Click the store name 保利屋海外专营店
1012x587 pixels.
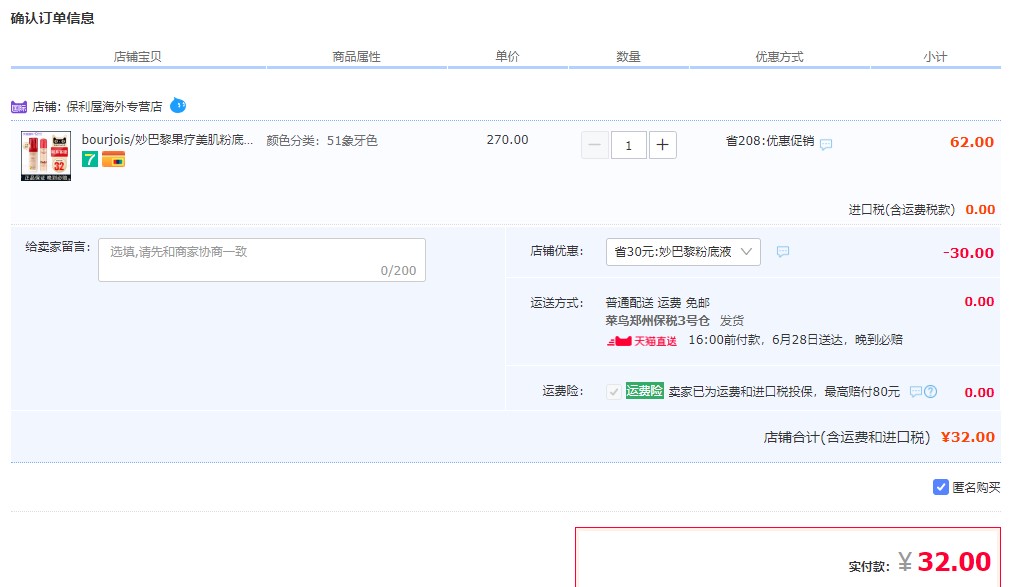114,106
